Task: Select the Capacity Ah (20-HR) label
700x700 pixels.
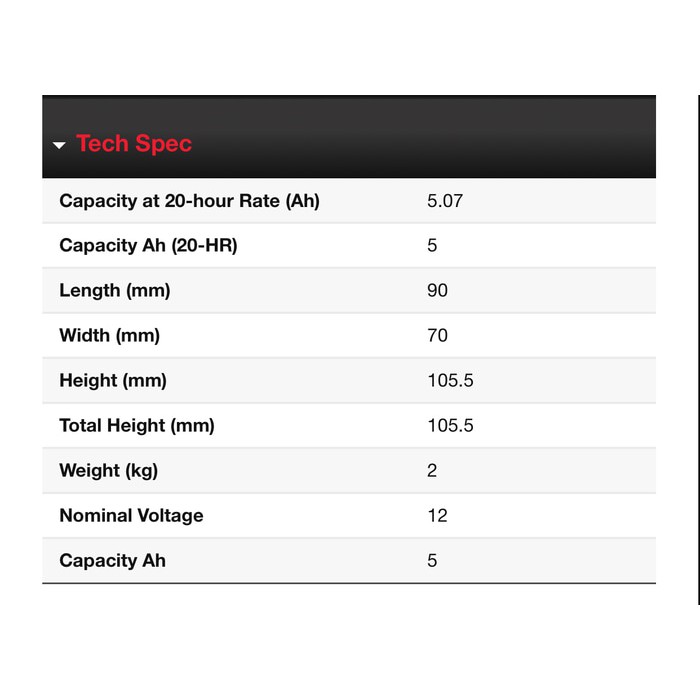Action: pos(148,246)
